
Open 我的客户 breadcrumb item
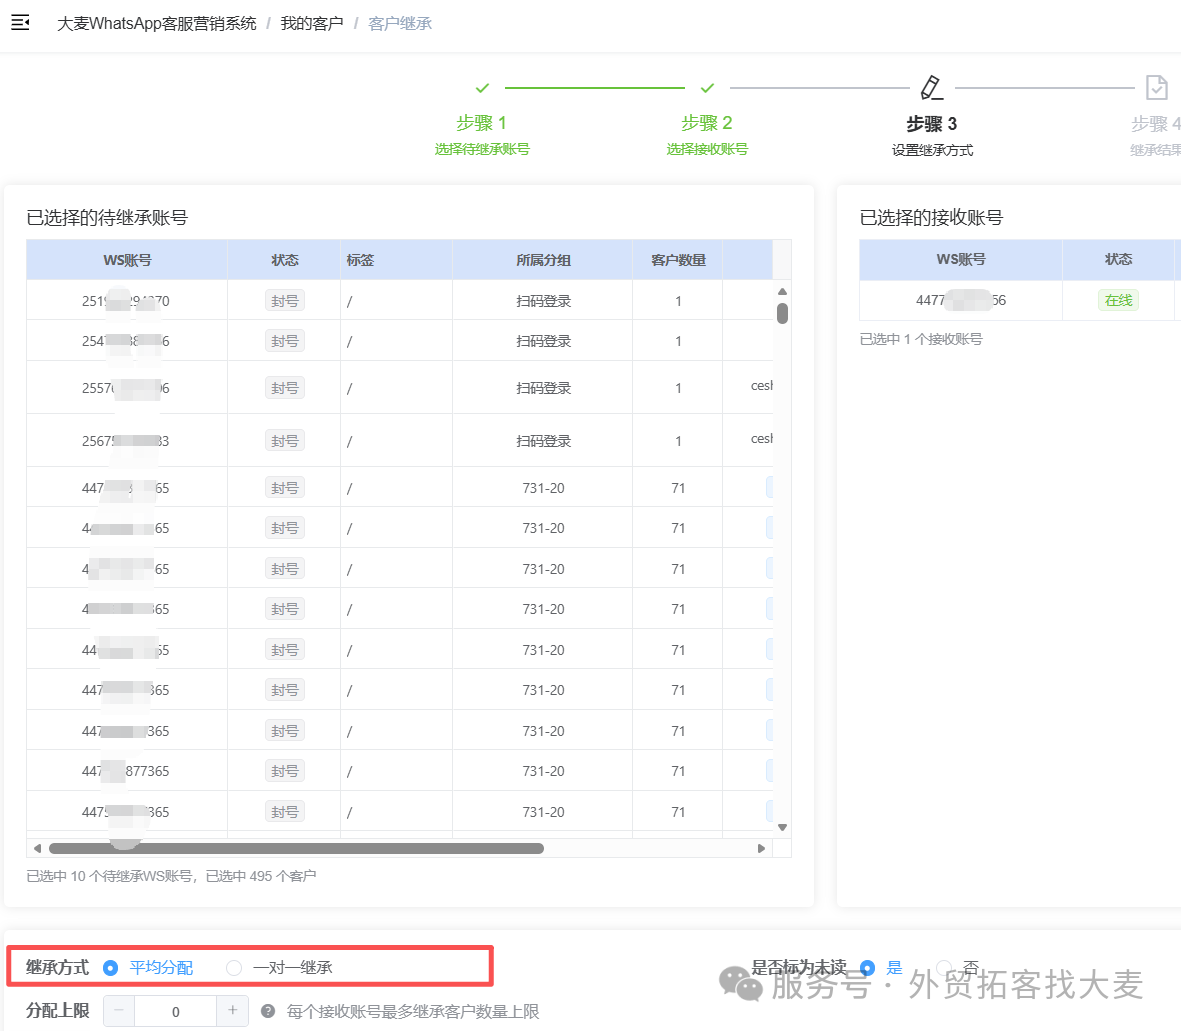(312, 23)
